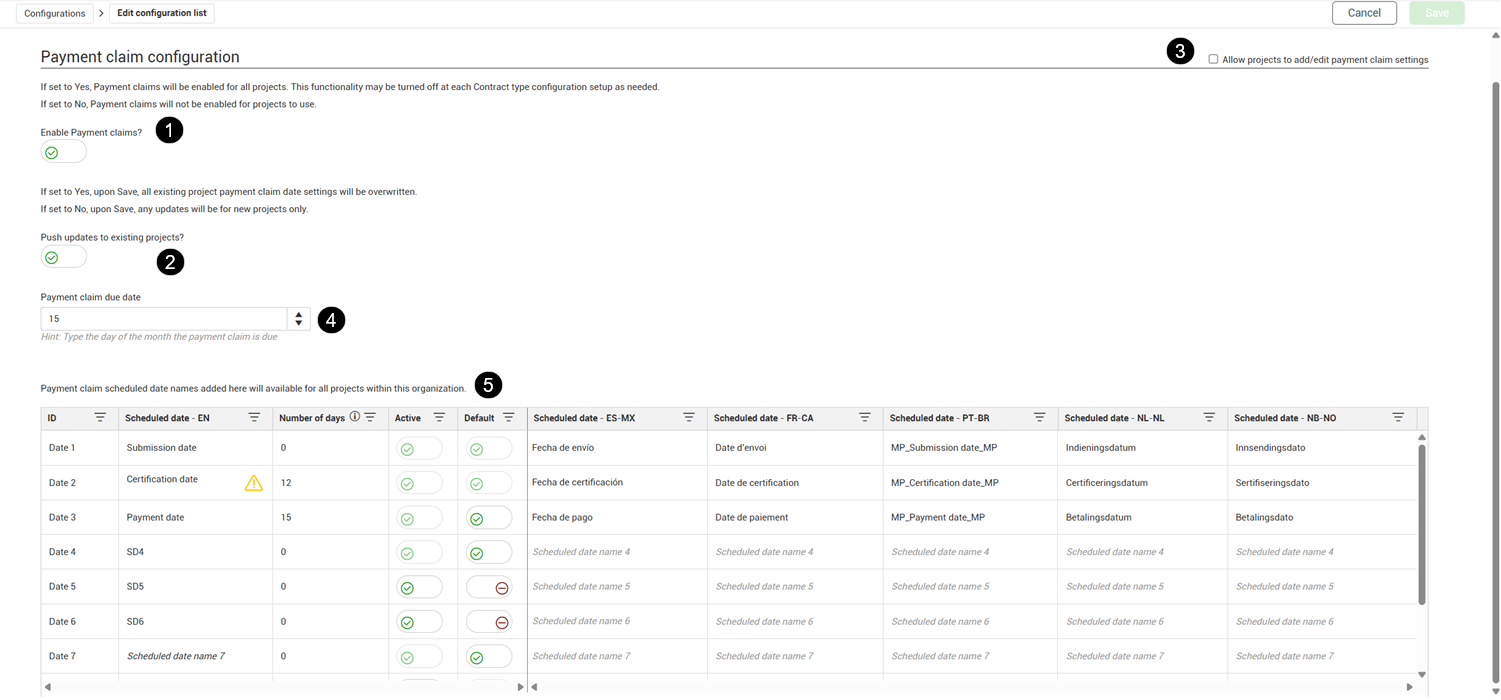1501x700 pixels.
Task: Toggle Active switch for Date 1 row
Action: pyautogui.click(x=419, y=449)
